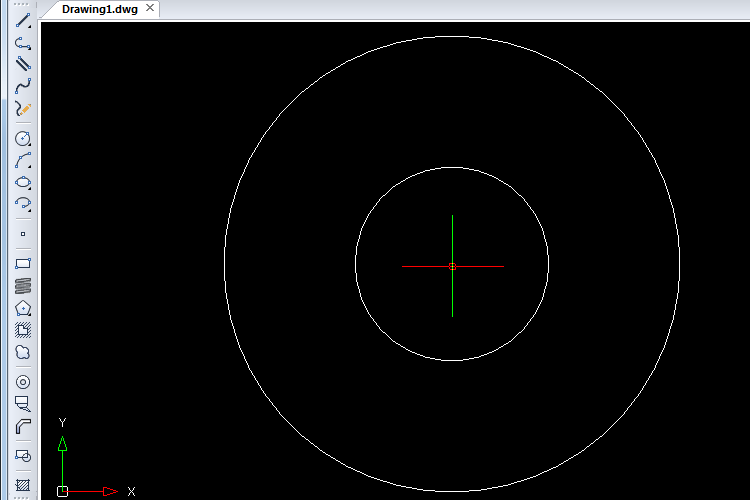Select the Multiline double-line tool
750x500 pixels.
(23, 64)
